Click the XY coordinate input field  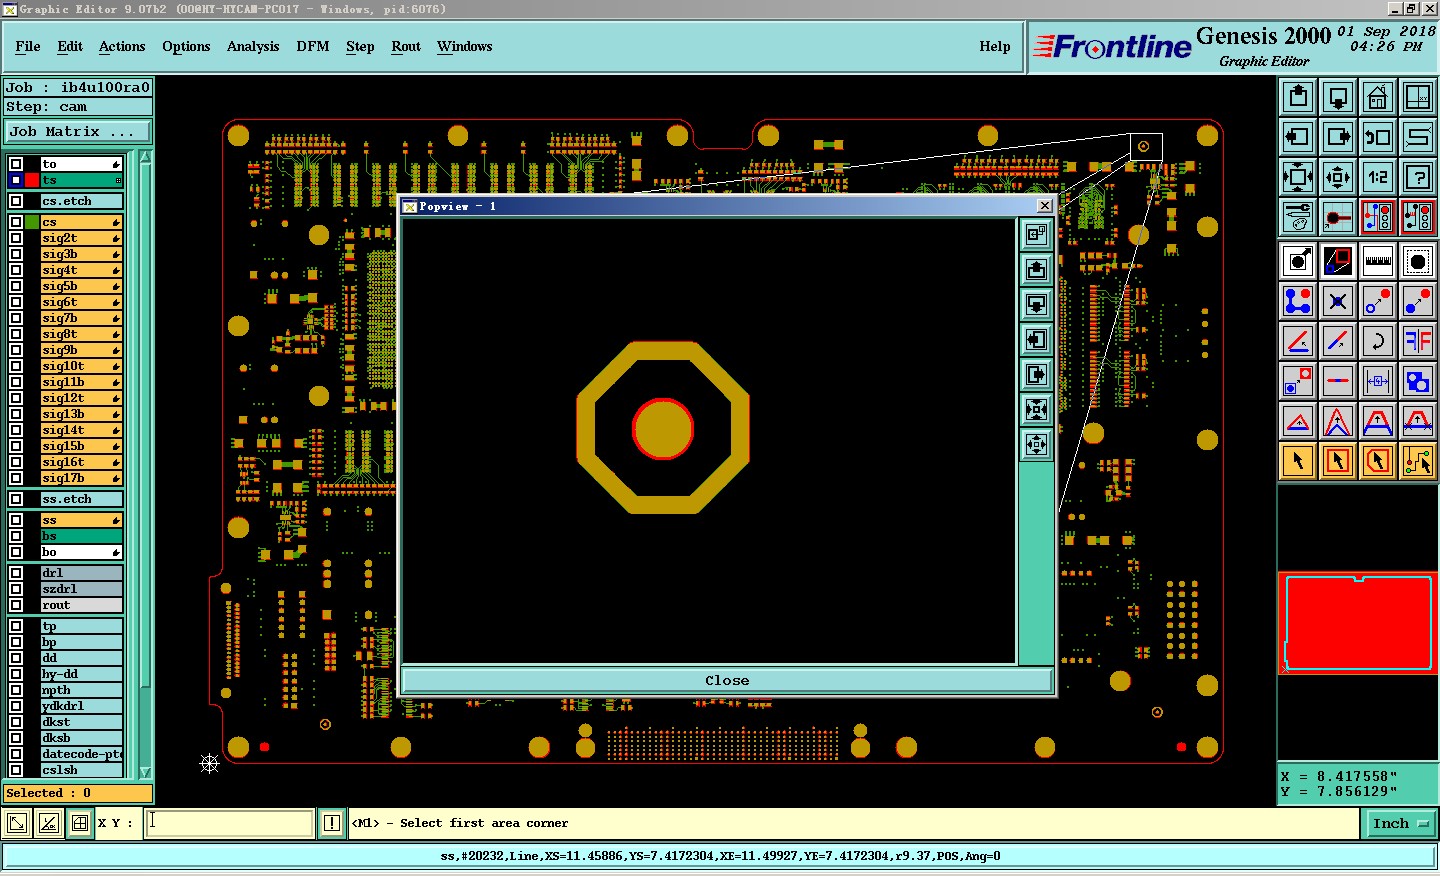(x=230, y=823)
